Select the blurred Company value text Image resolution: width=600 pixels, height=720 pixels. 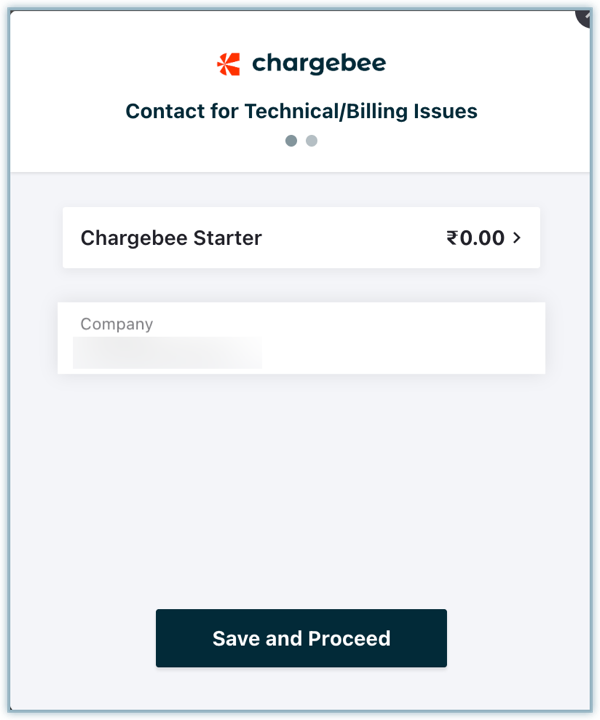pyautogui.click(x=167, y=352)
